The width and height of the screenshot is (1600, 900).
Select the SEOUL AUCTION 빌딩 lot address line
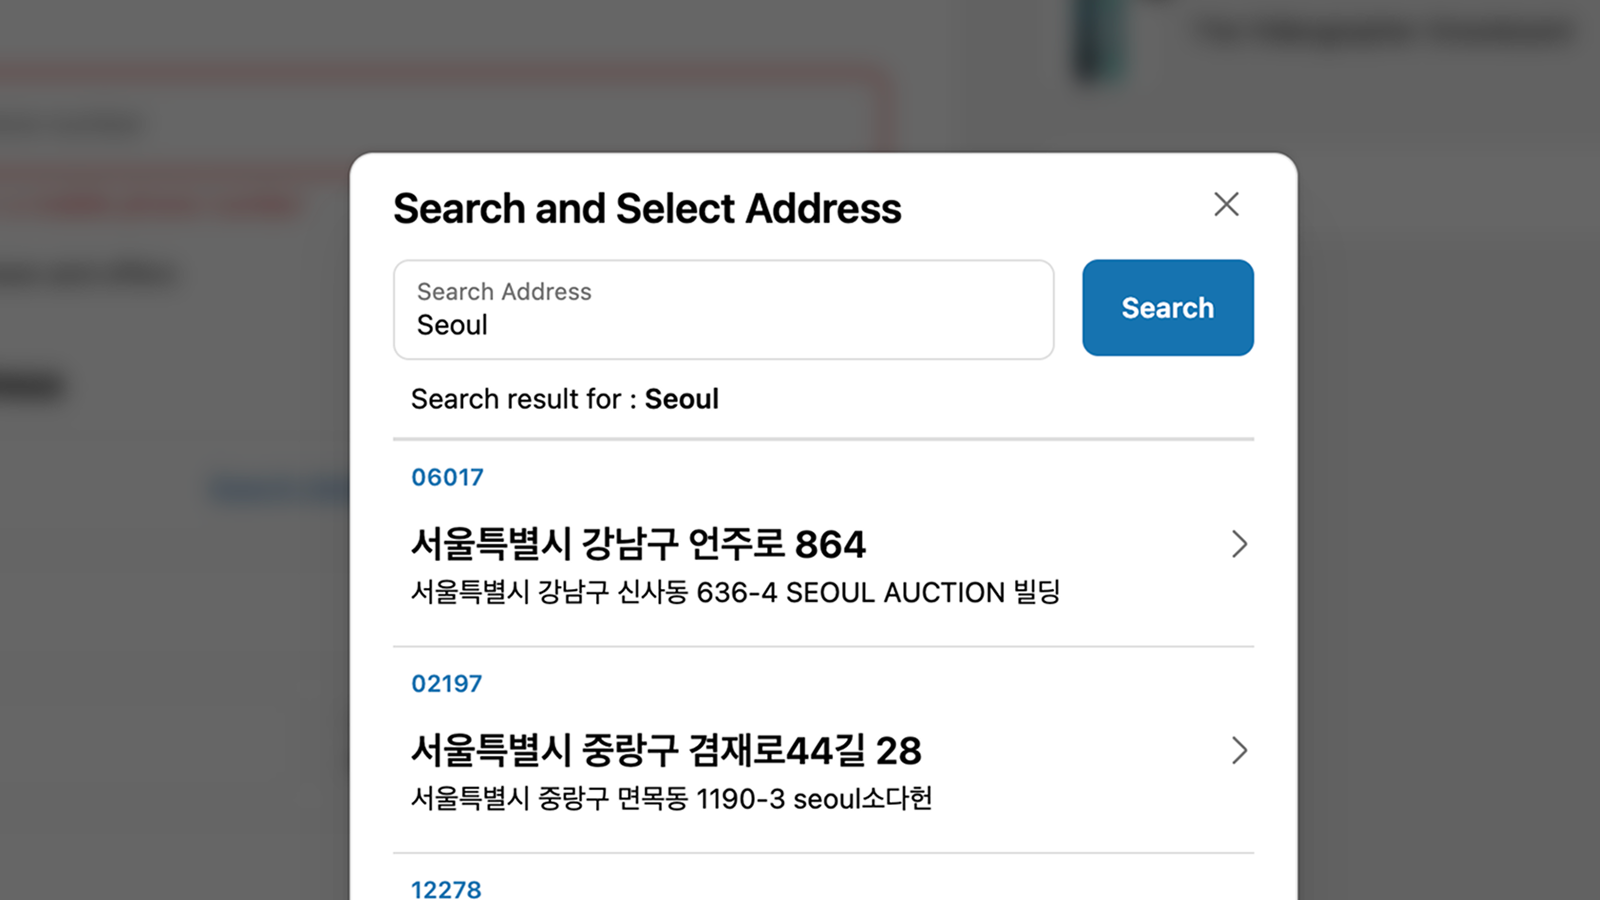735,593
